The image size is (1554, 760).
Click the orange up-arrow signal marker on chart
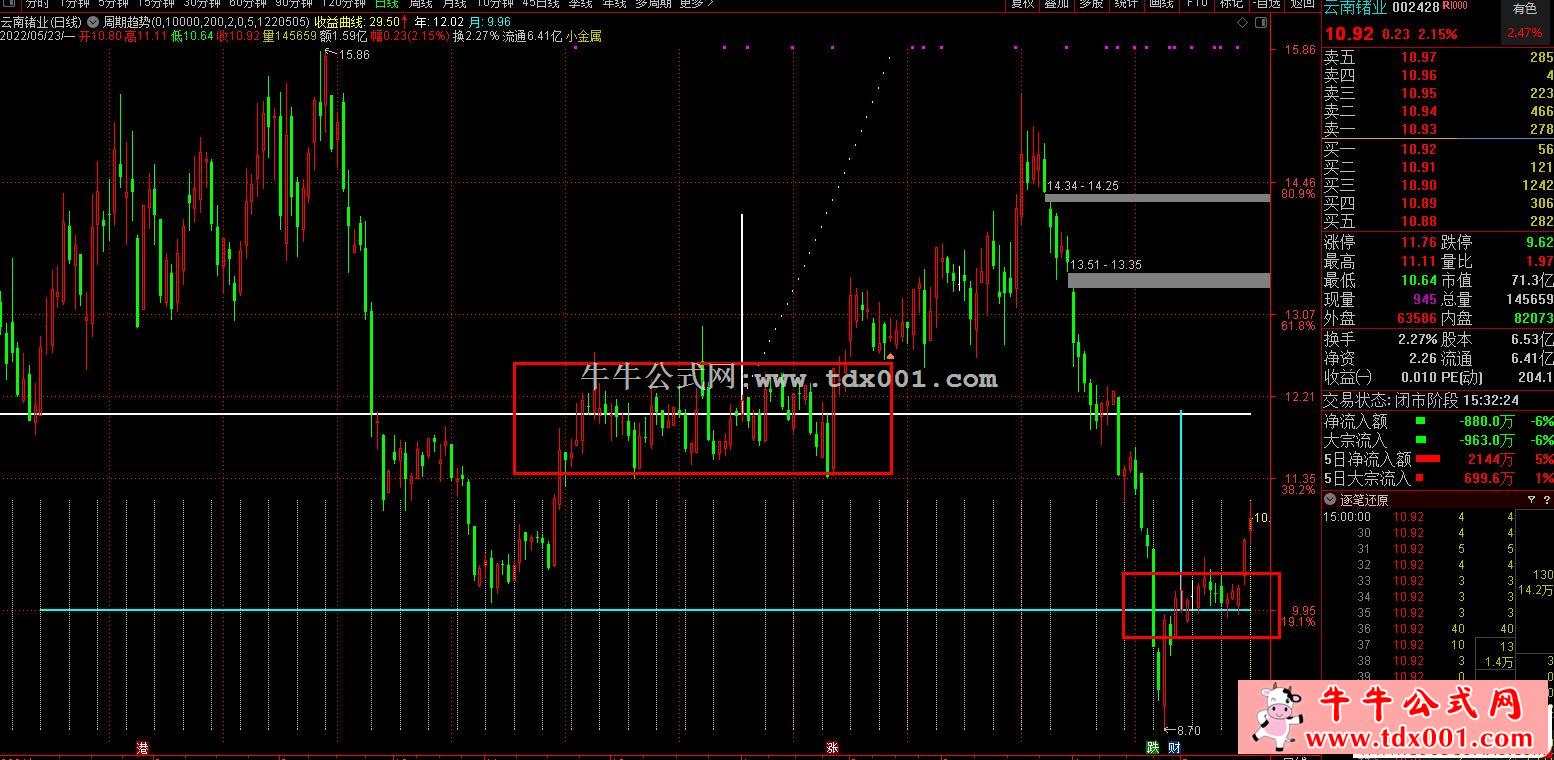tap(890, 354)
